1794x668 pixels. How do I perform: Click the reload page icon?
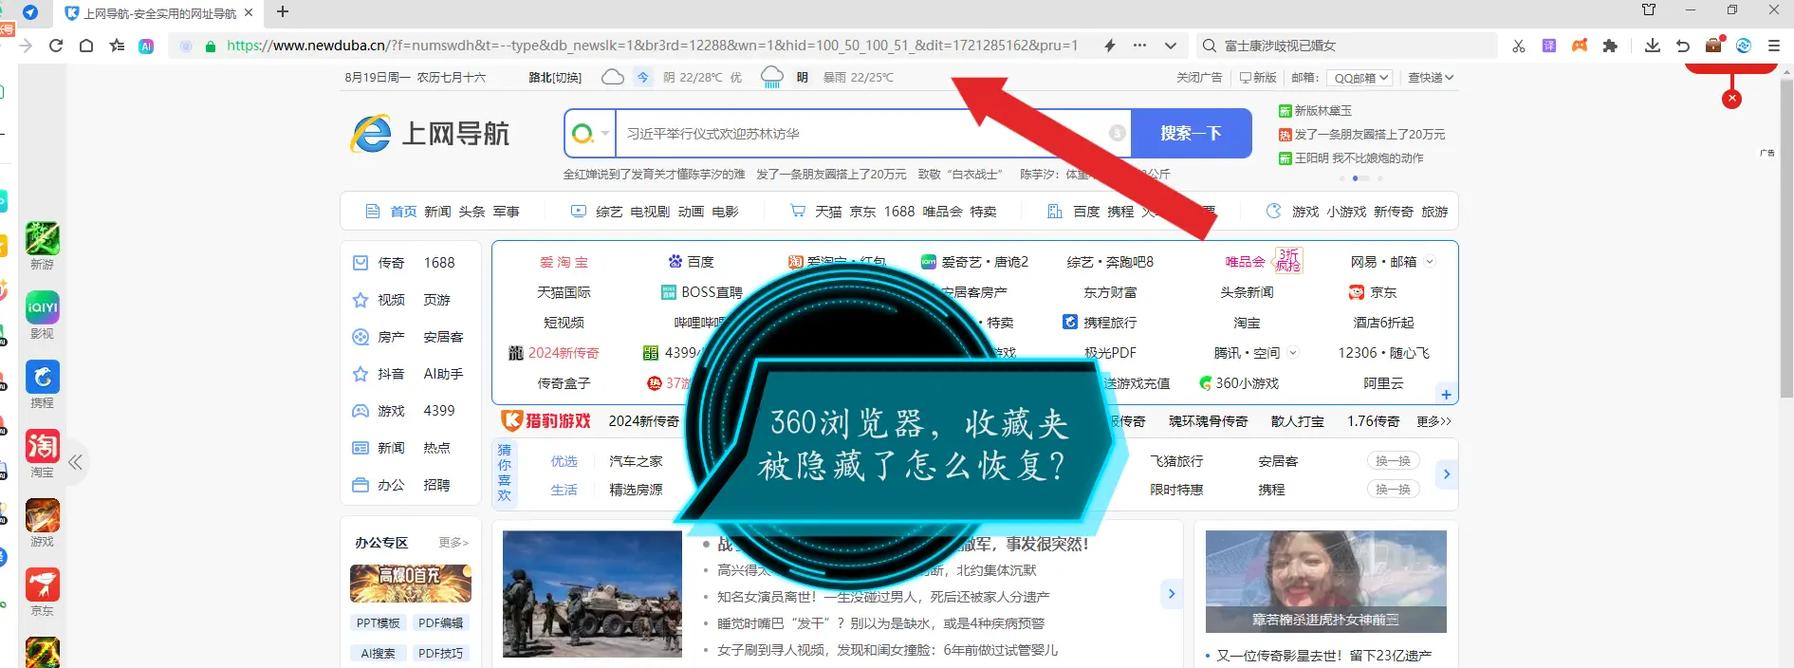coord(56,46)
